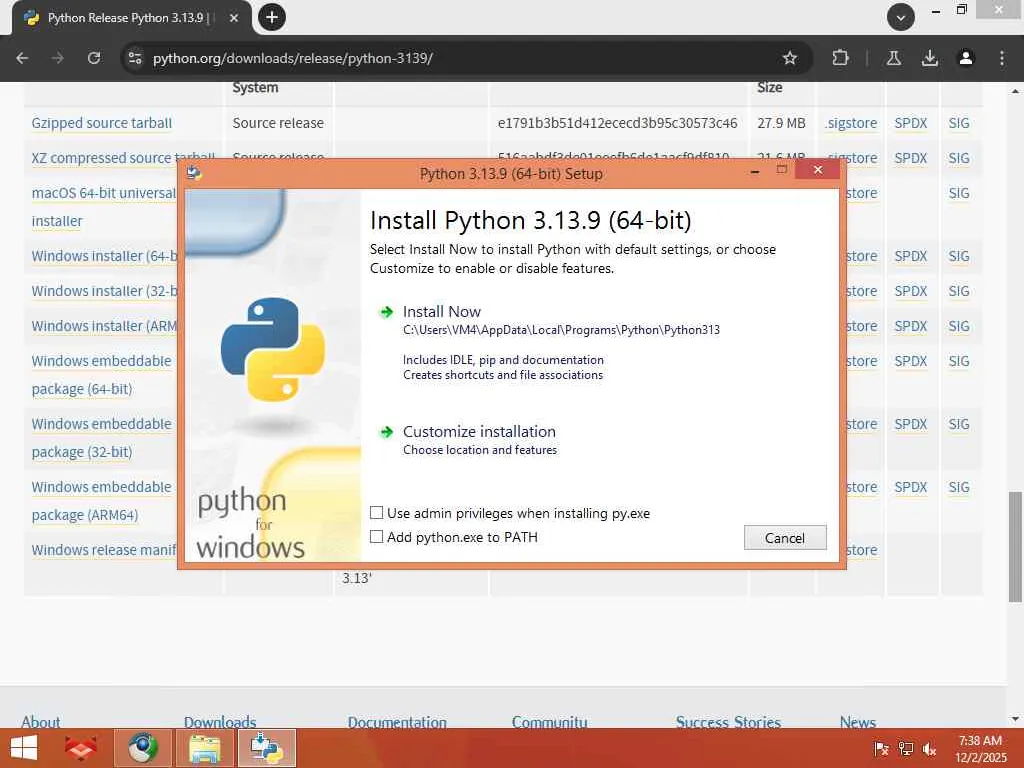Open .sigstore link for Gzipped source tarball
This screenshot has width=1024, height=768.
pos(851,123)
